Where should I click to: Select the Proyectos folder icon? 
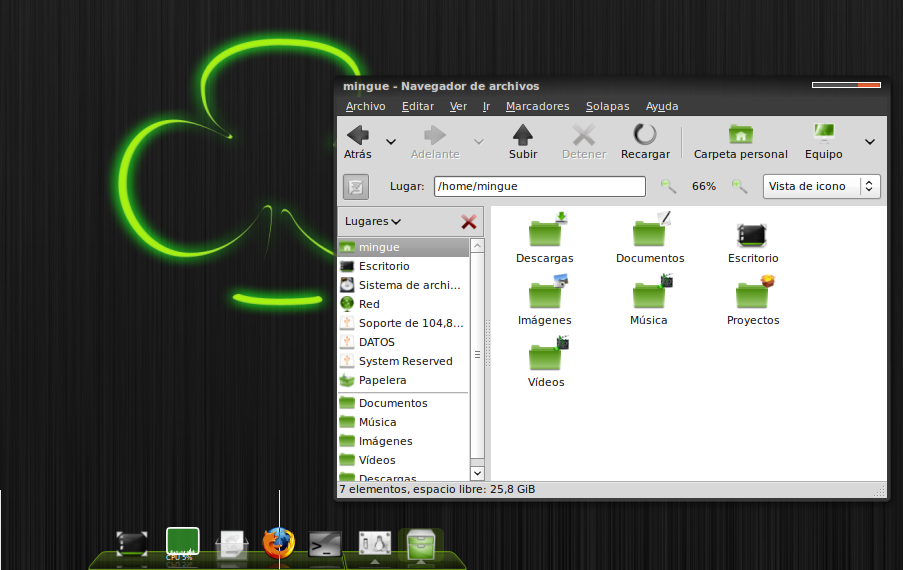coord(753,300)
